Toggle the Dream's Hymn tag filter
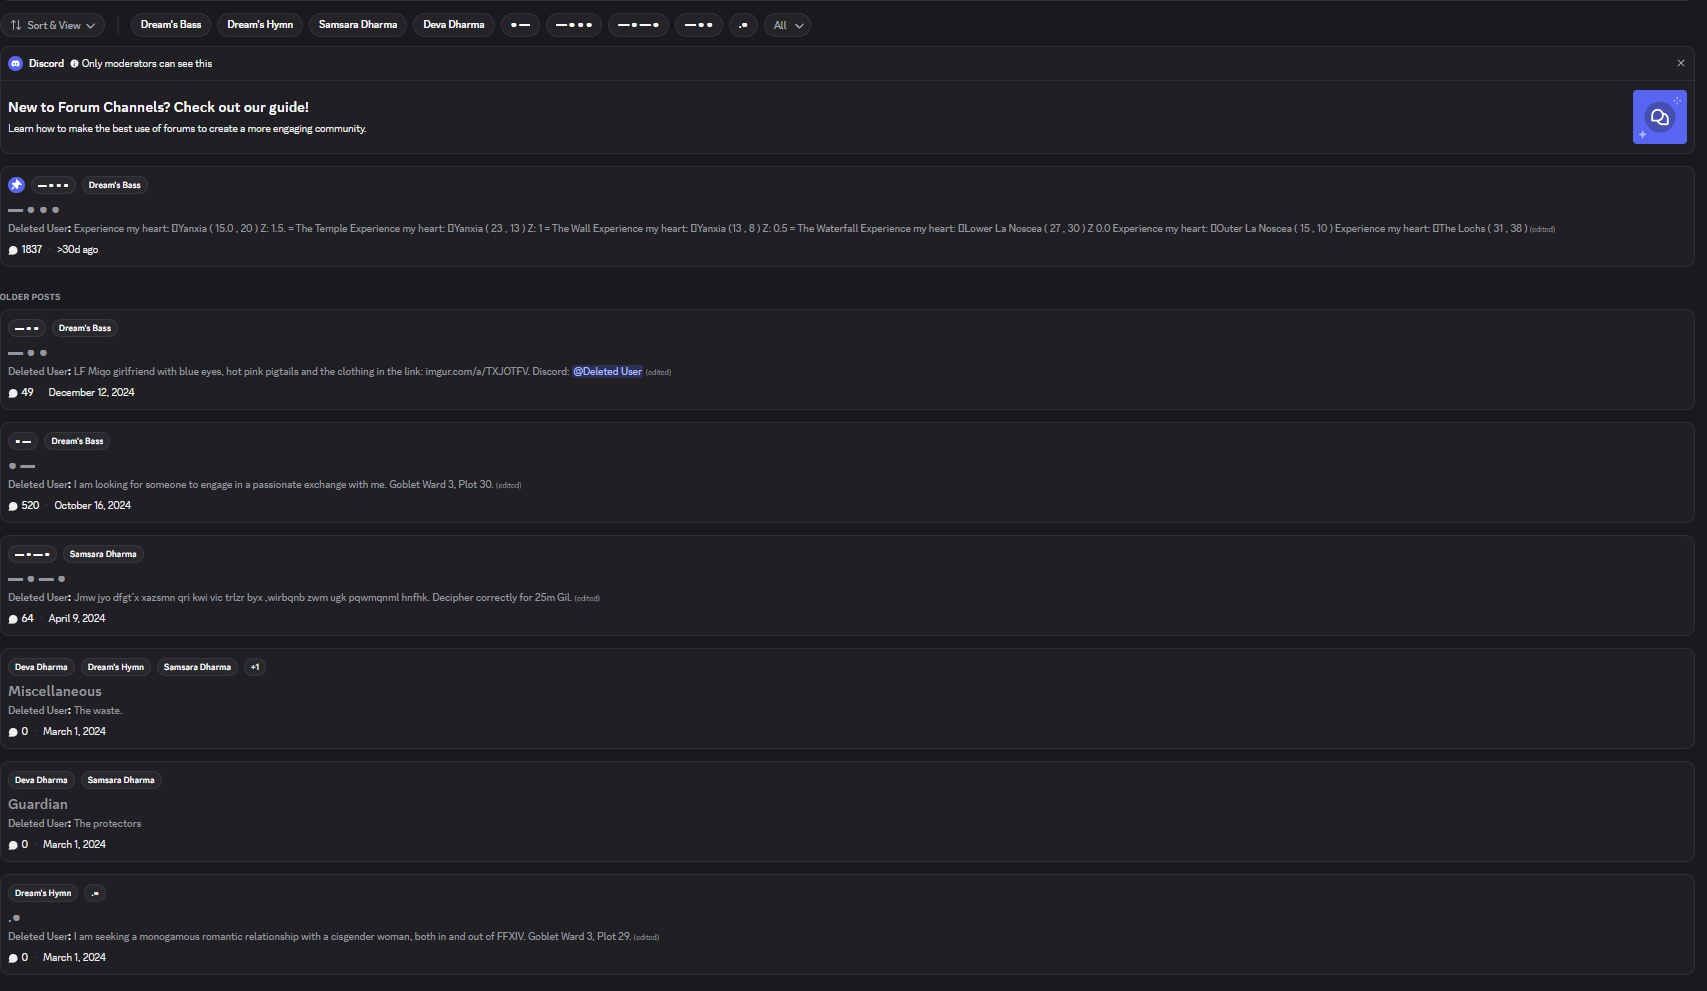This screenshot has height=991, width=1707. point(260,25)
